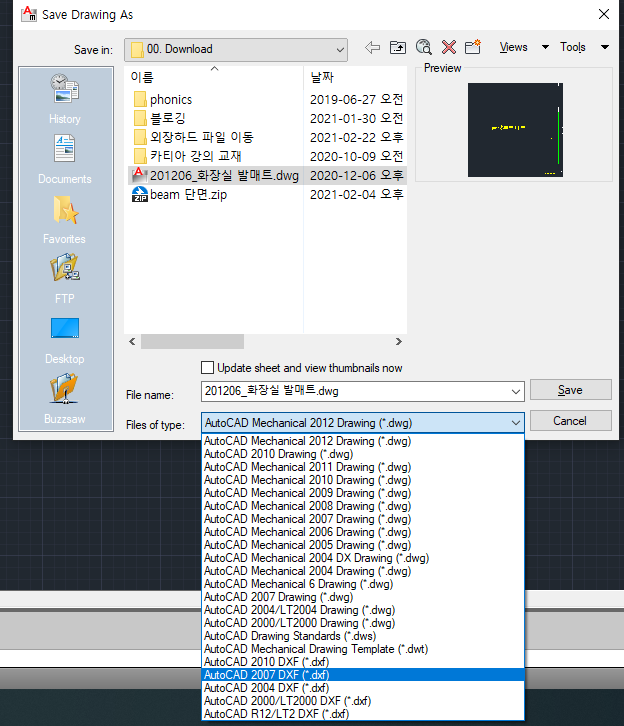Choose AutoCAD 2004/LT2004 Drawing type
Image resolution: width=624 pixels, height=726 pixels.
point(363,610)
